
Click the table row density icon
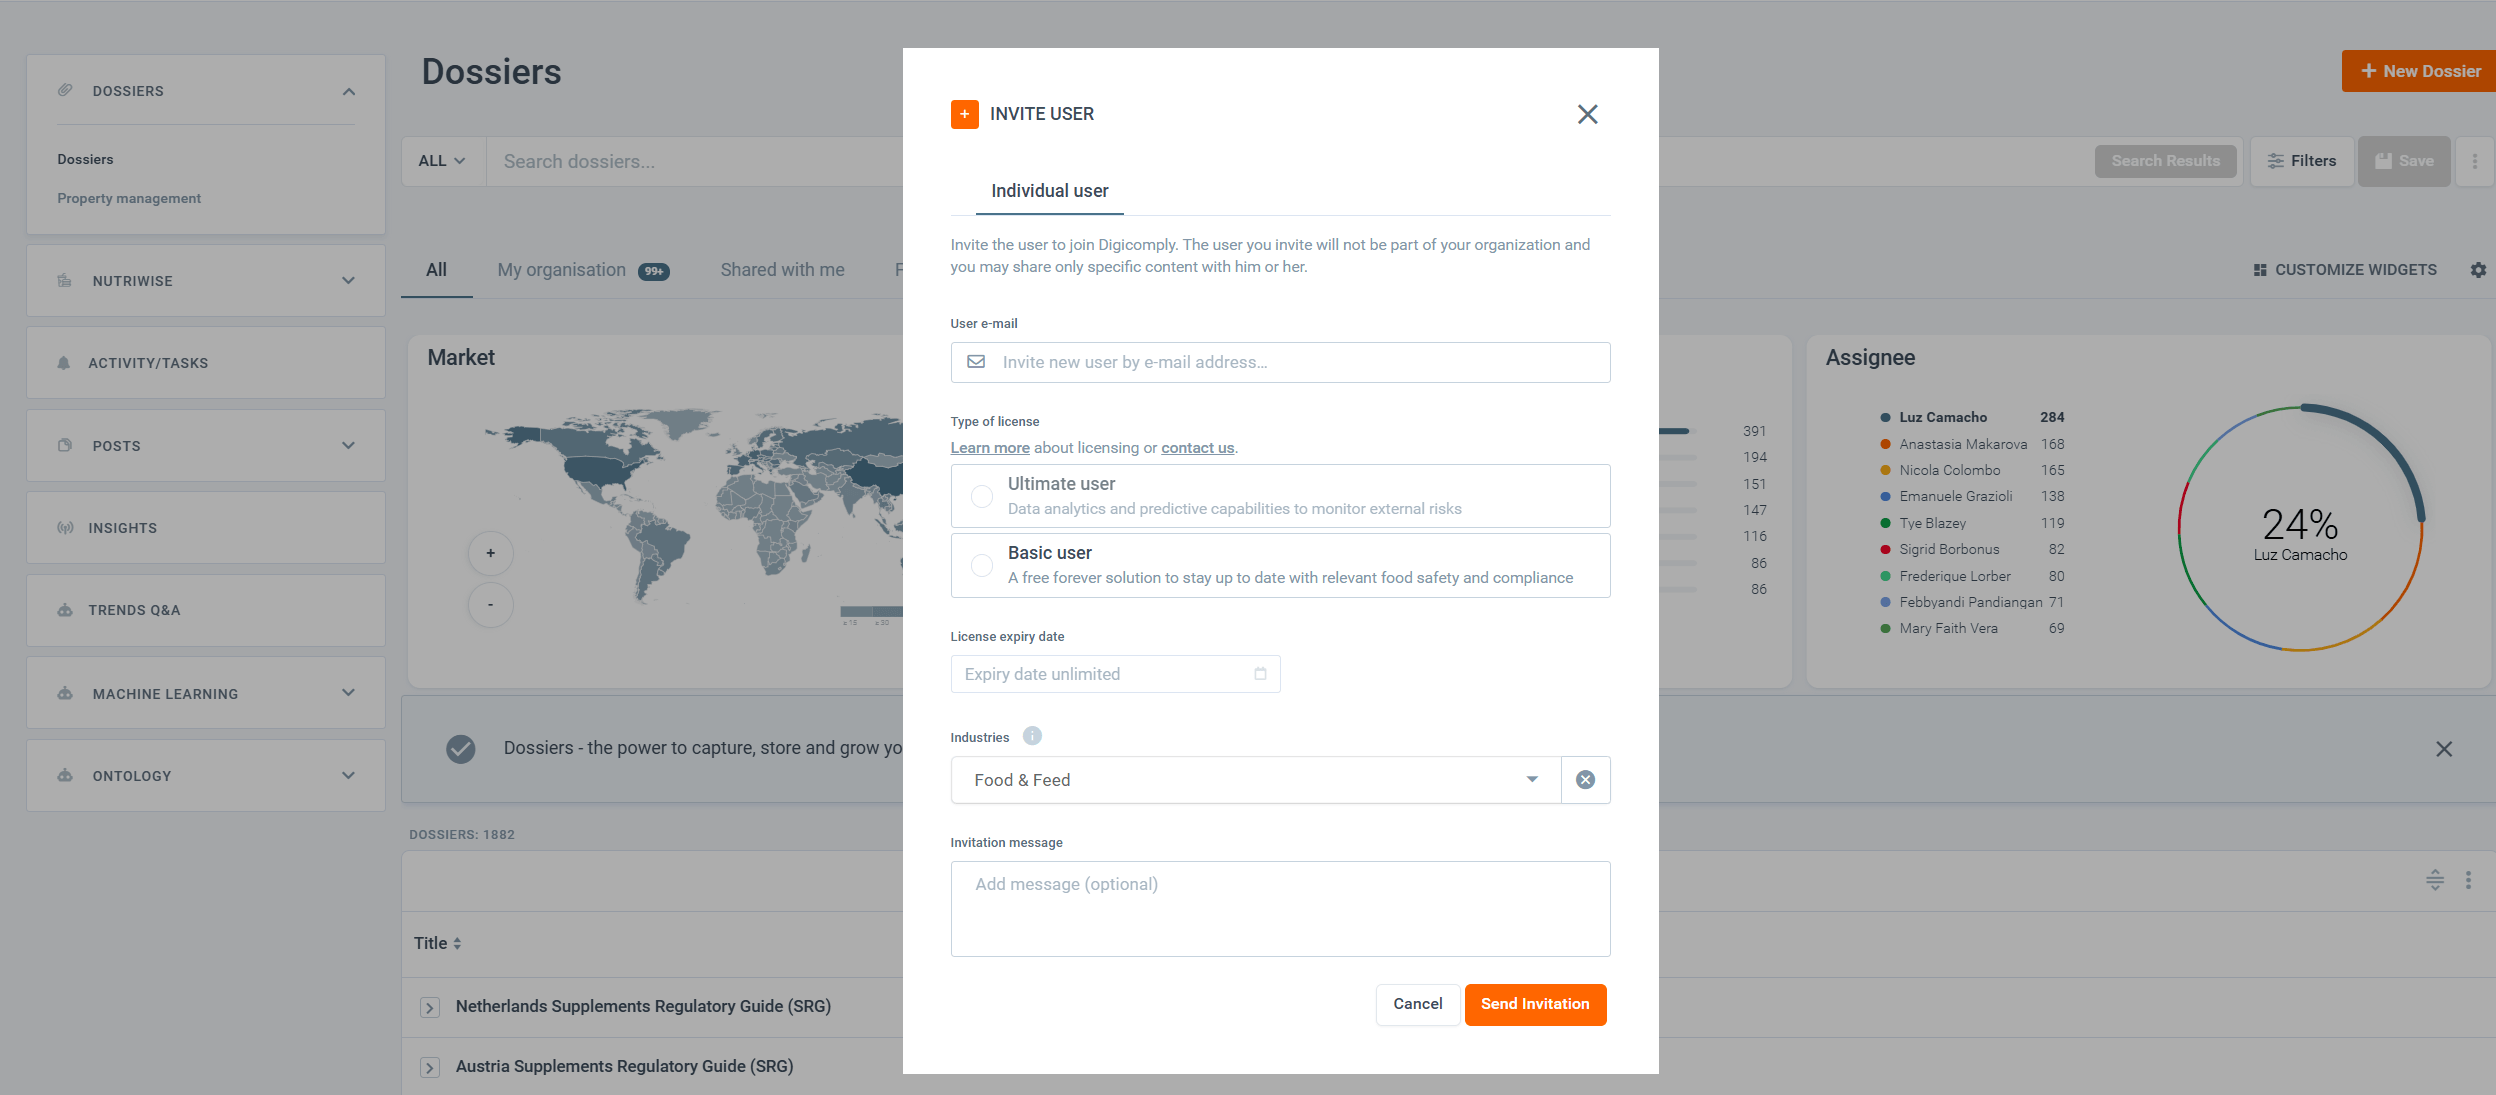2435,880
